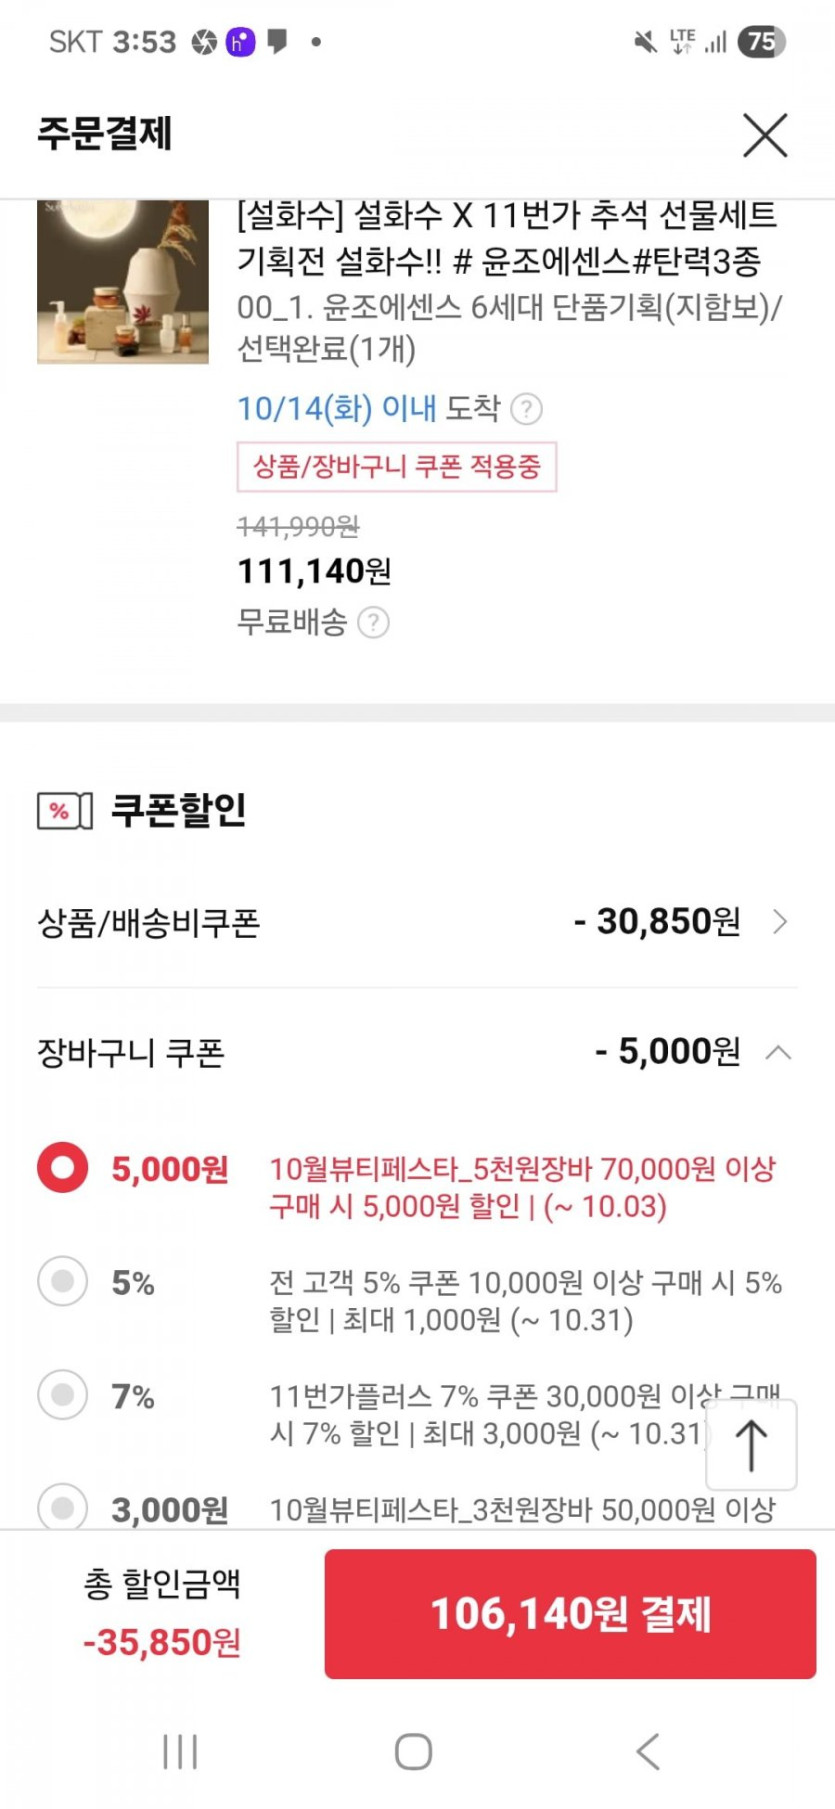Tap the scroll-to-top arrow button
Screen dimensions: 835x1809
click(x=751, y=1445)
